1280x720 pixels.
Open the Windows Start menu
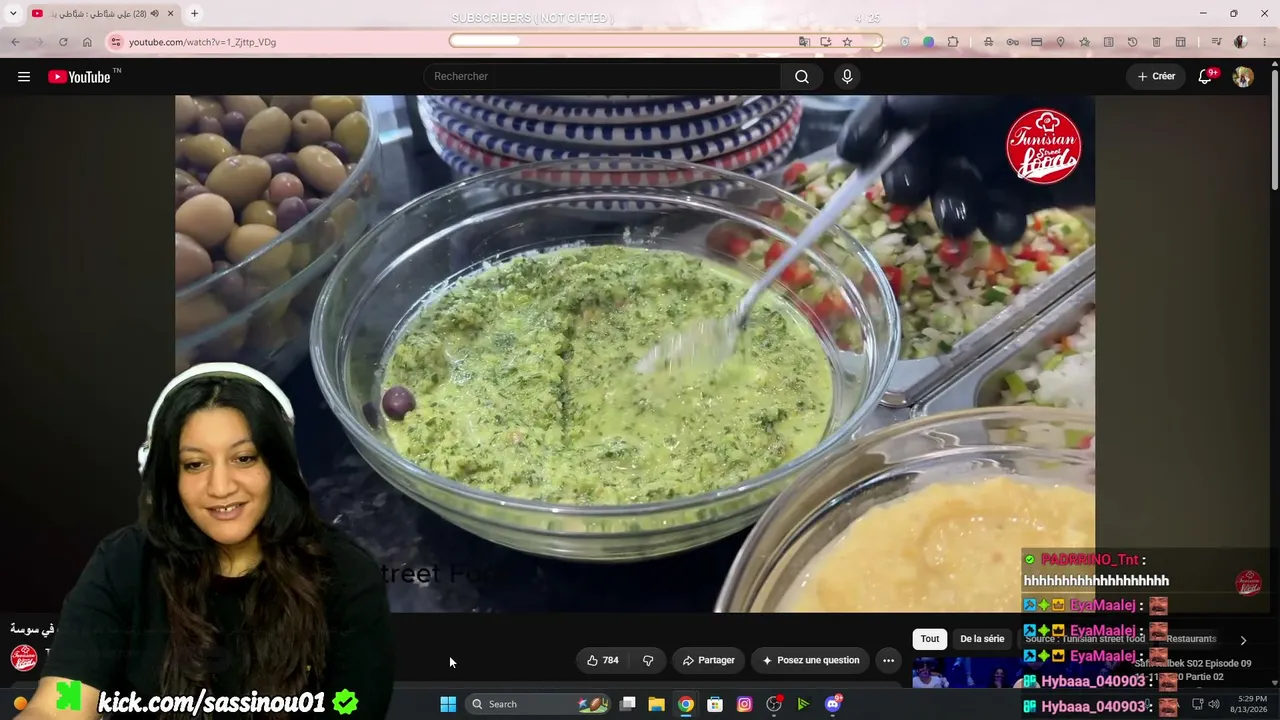pyautogui.click(x=448, y=704)
